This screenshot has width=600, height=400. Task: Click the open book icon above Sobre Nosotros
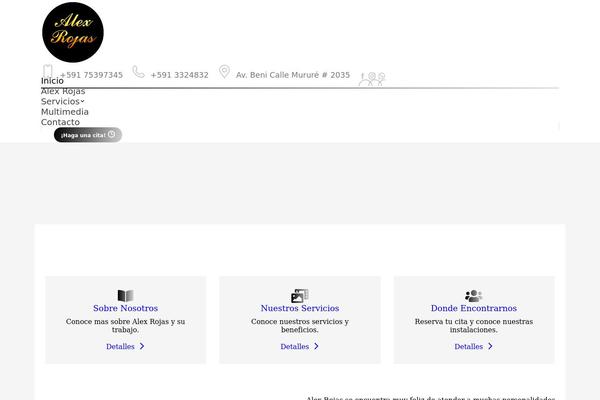(126, 296)
